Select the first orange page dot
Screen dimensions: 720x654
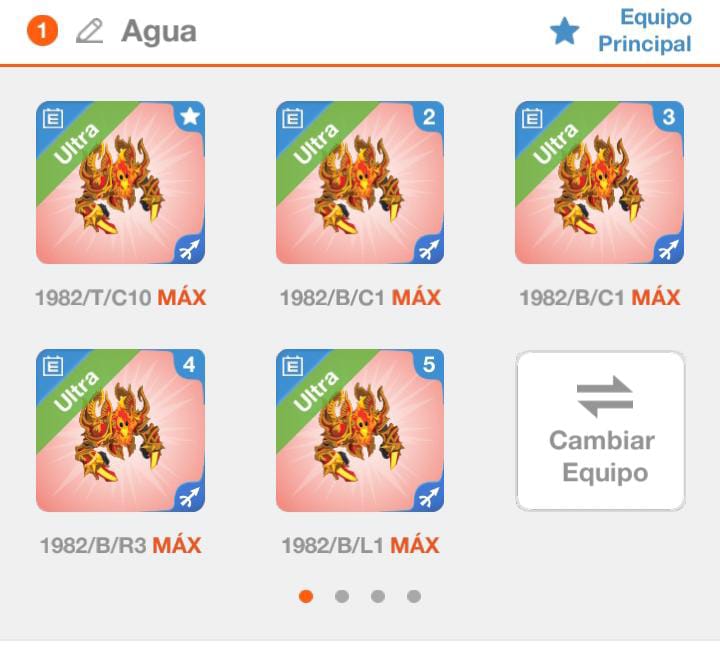[x=306, y=596]
